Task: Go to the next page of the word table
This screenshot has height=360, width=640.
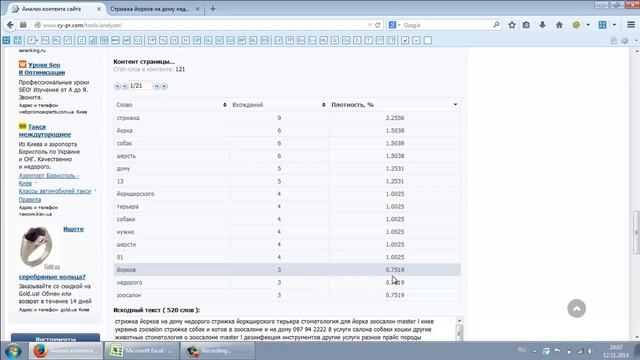Action: click(x=156, y=86)
